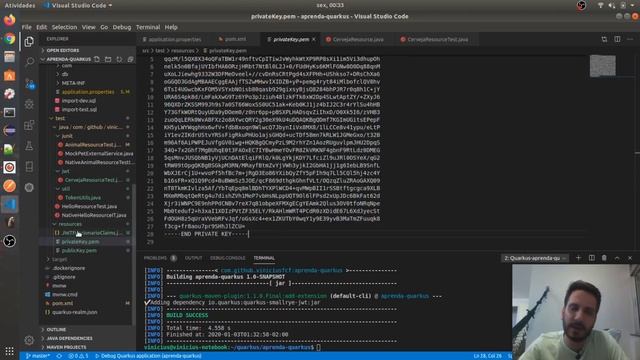The height and width of the screenshot is (360, 640).
Task: Click Ln 28, Col 26 in status bar
Action: [487, 356]
